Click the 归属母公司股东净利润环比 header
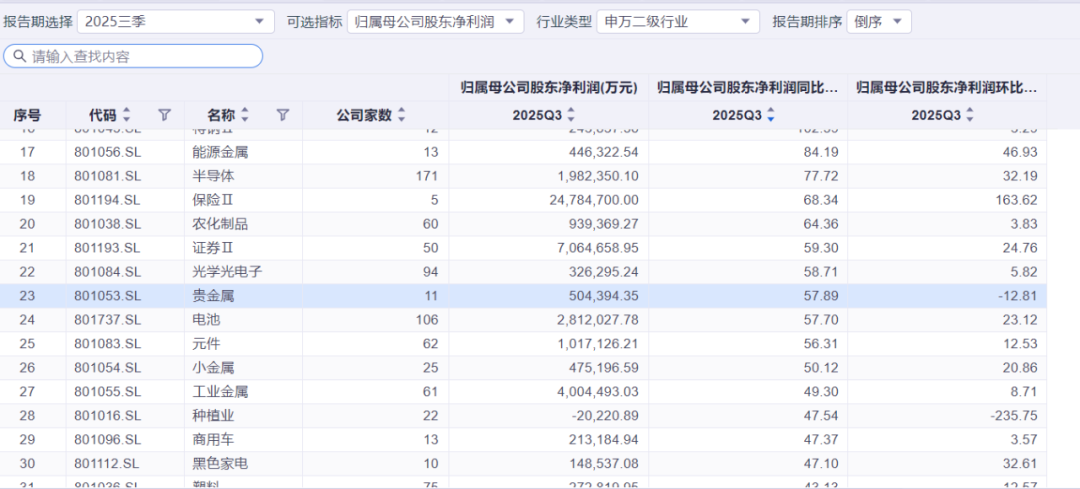This screenshot has width=1080, height=489. [947, 88]
